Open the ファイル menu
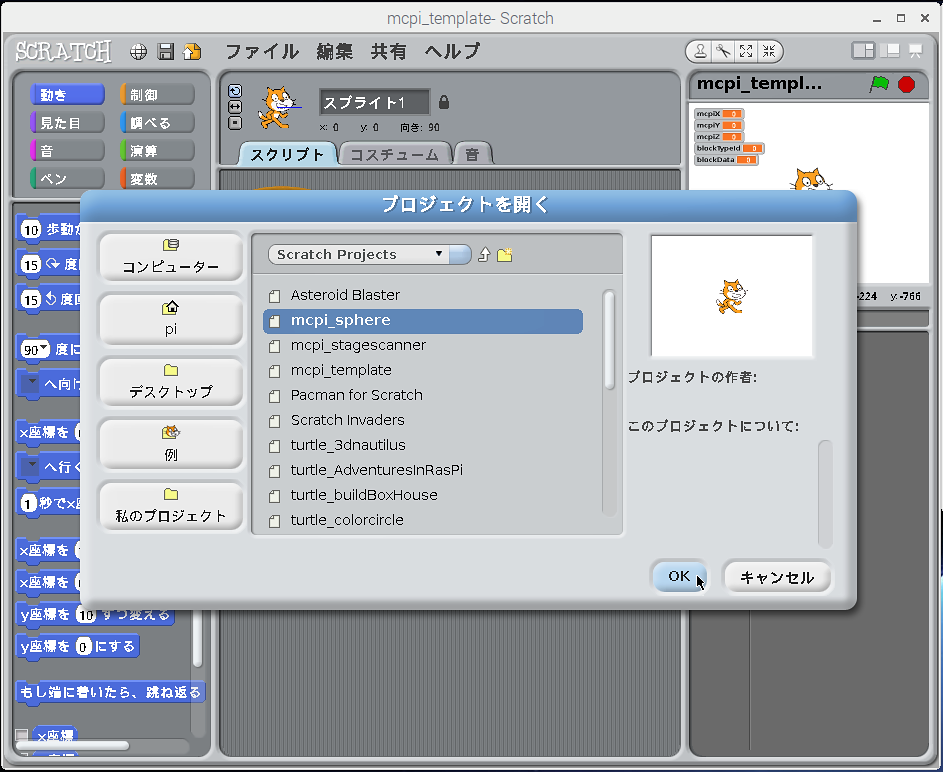This screenshot has width=943, height=772. coord(262,52)
